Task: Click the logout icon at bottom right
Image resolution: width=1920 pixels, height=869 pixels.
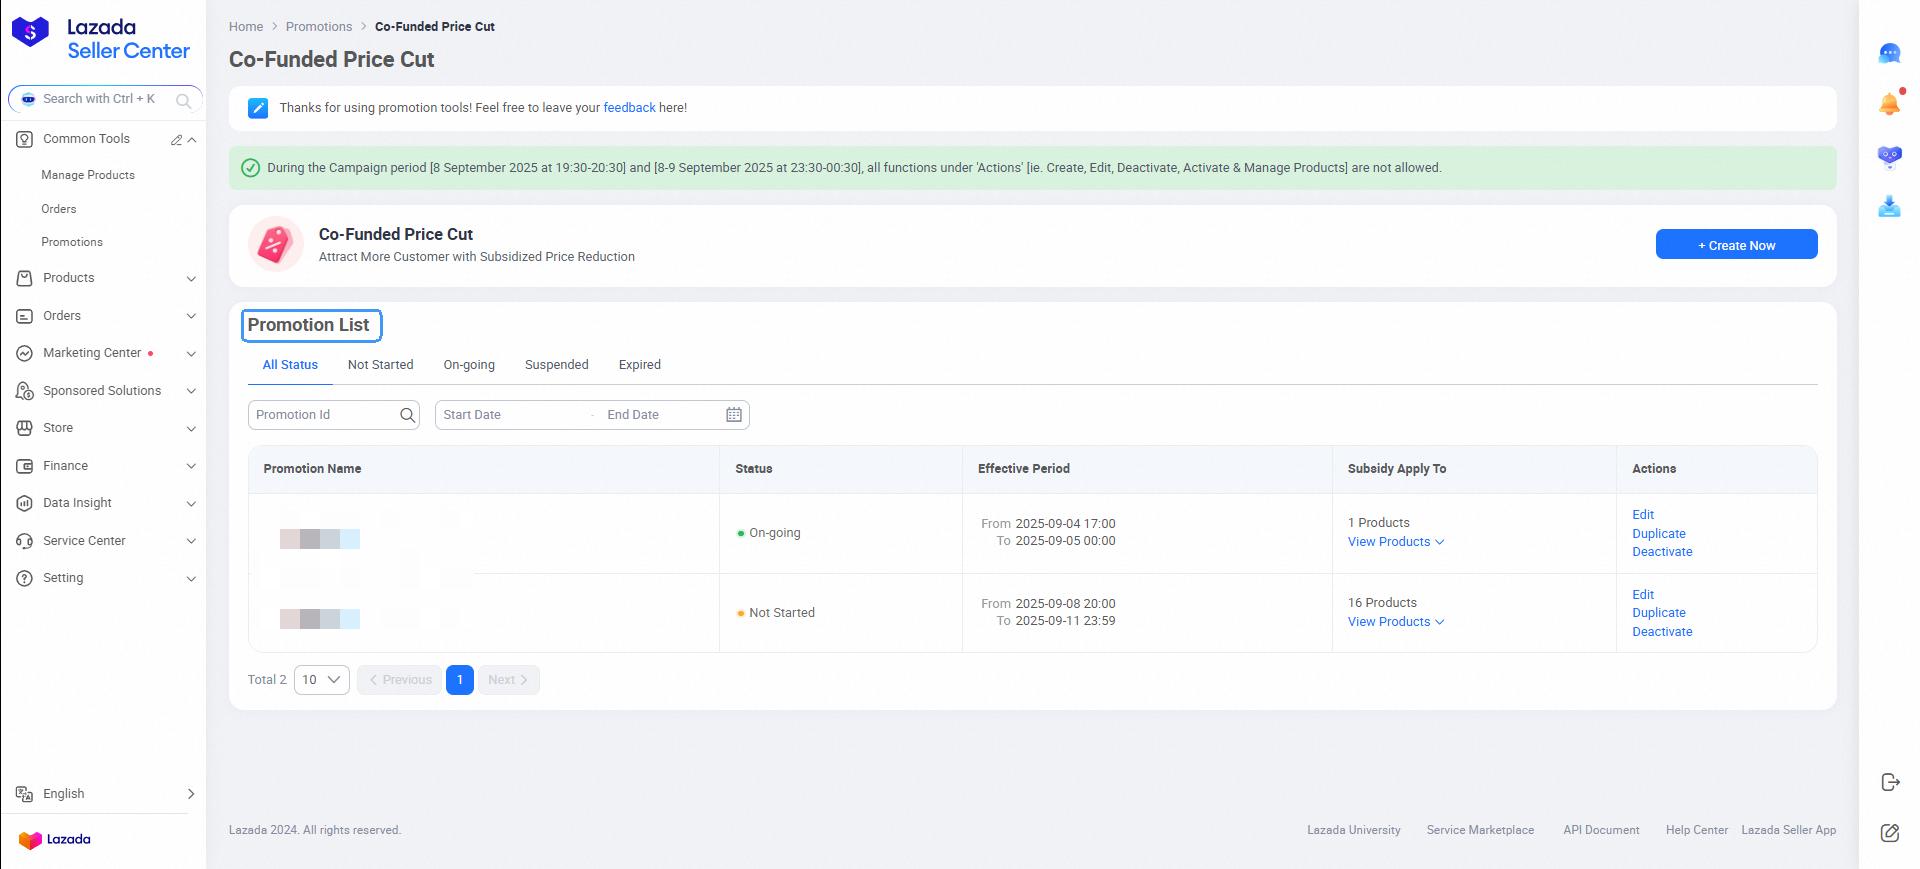Action: pos(1889,782)
